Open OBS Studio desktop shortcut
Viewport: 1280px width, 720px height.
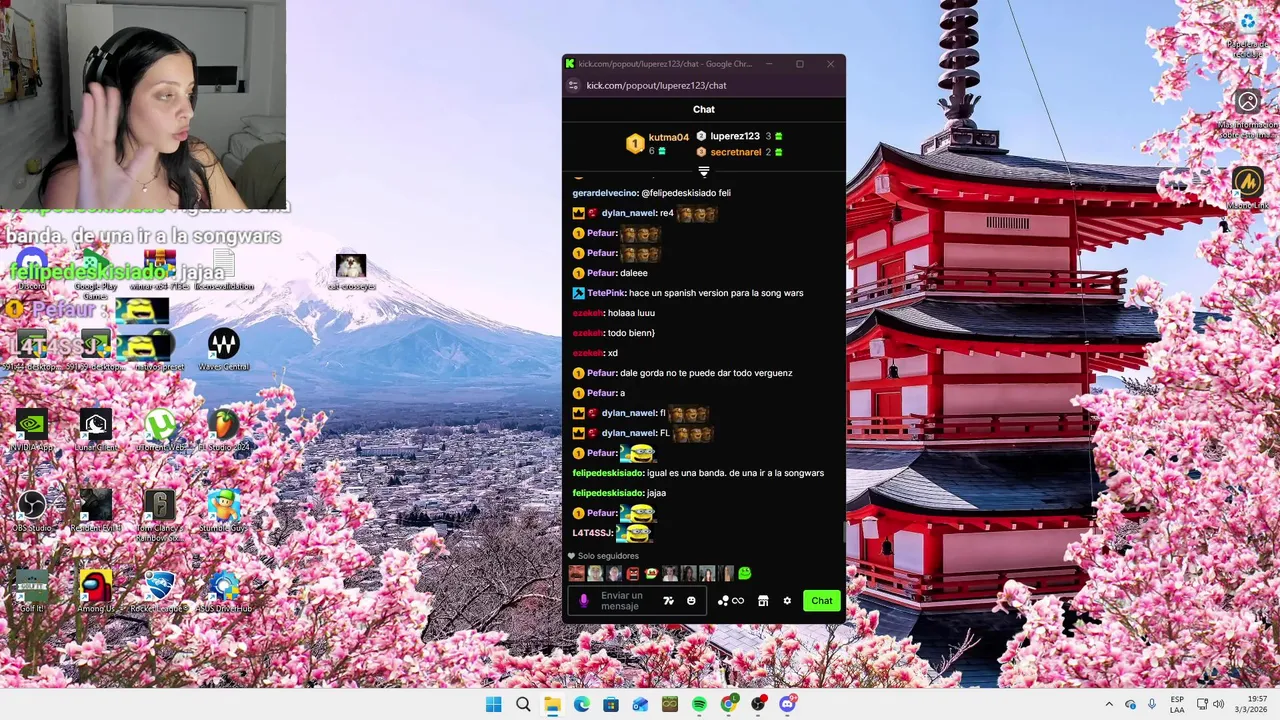tap(32, 512)
